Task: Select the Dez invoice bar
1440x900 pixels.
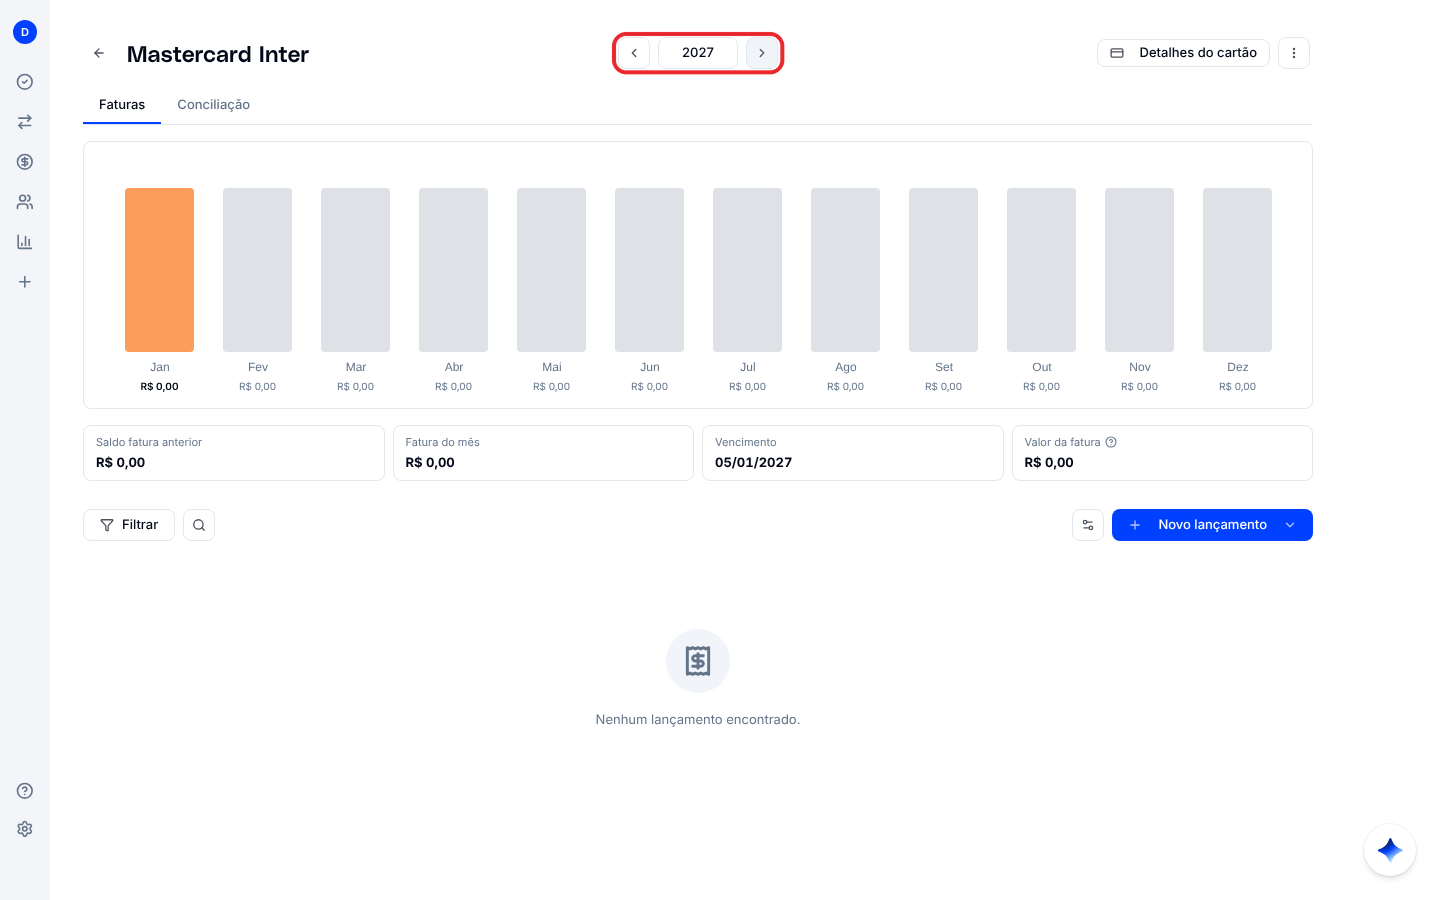Action: tap(1238, 270)
